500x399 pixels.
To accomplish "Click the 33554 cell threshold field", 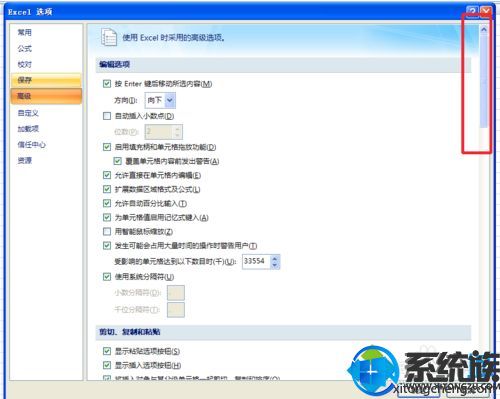I will (x=256, y=261).
